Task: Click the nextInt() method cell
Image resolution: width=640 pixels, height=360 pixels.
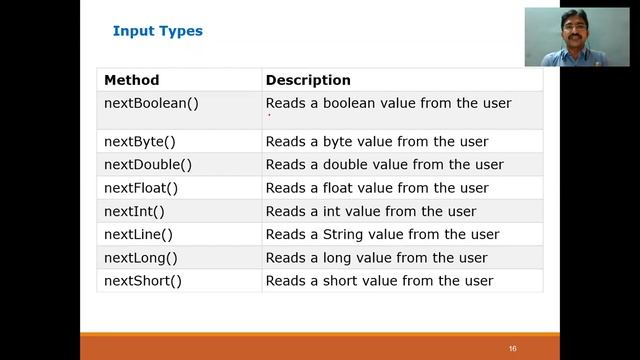Action: click(x=179, y=211)
